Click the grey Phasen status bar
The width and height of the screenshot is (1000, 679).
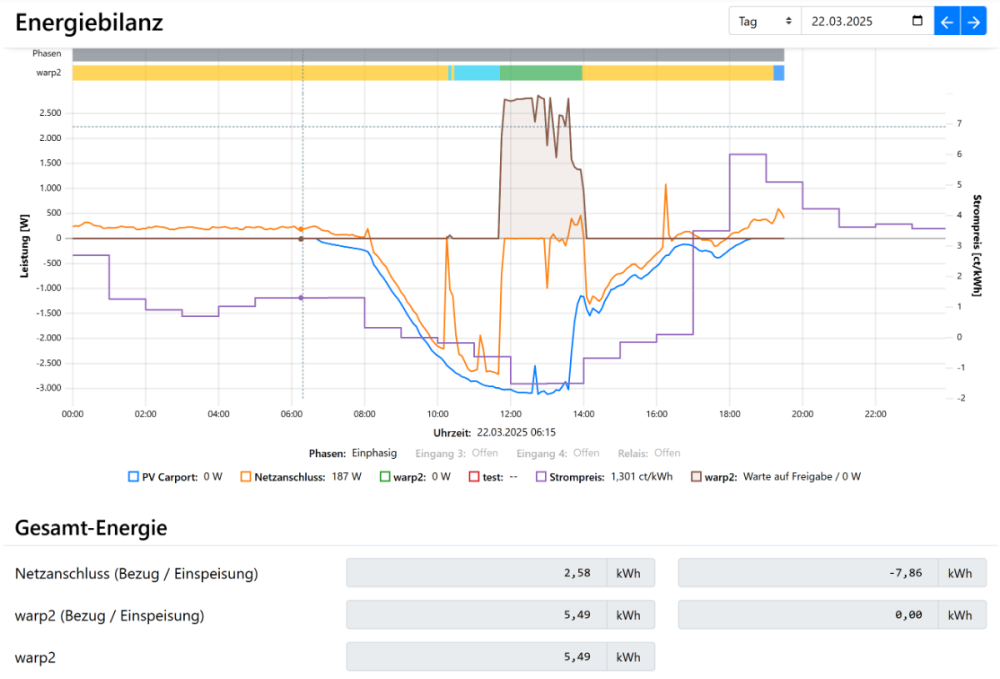coord(428,54)
